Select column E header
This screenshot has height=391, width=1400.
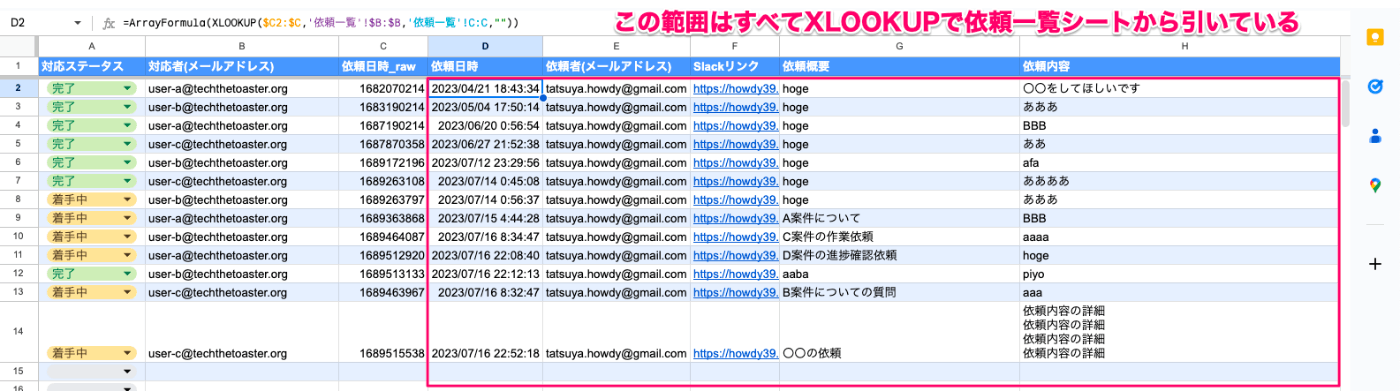coord(616,46)
